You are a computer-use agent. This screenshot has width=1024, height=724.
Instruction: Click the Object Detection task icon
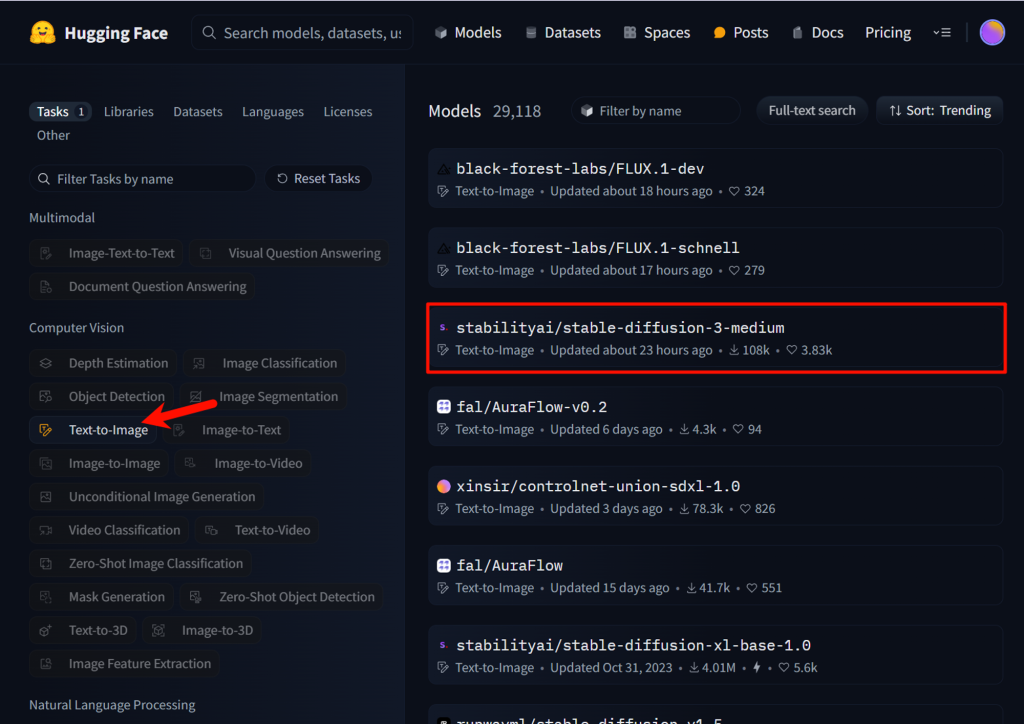46,397
